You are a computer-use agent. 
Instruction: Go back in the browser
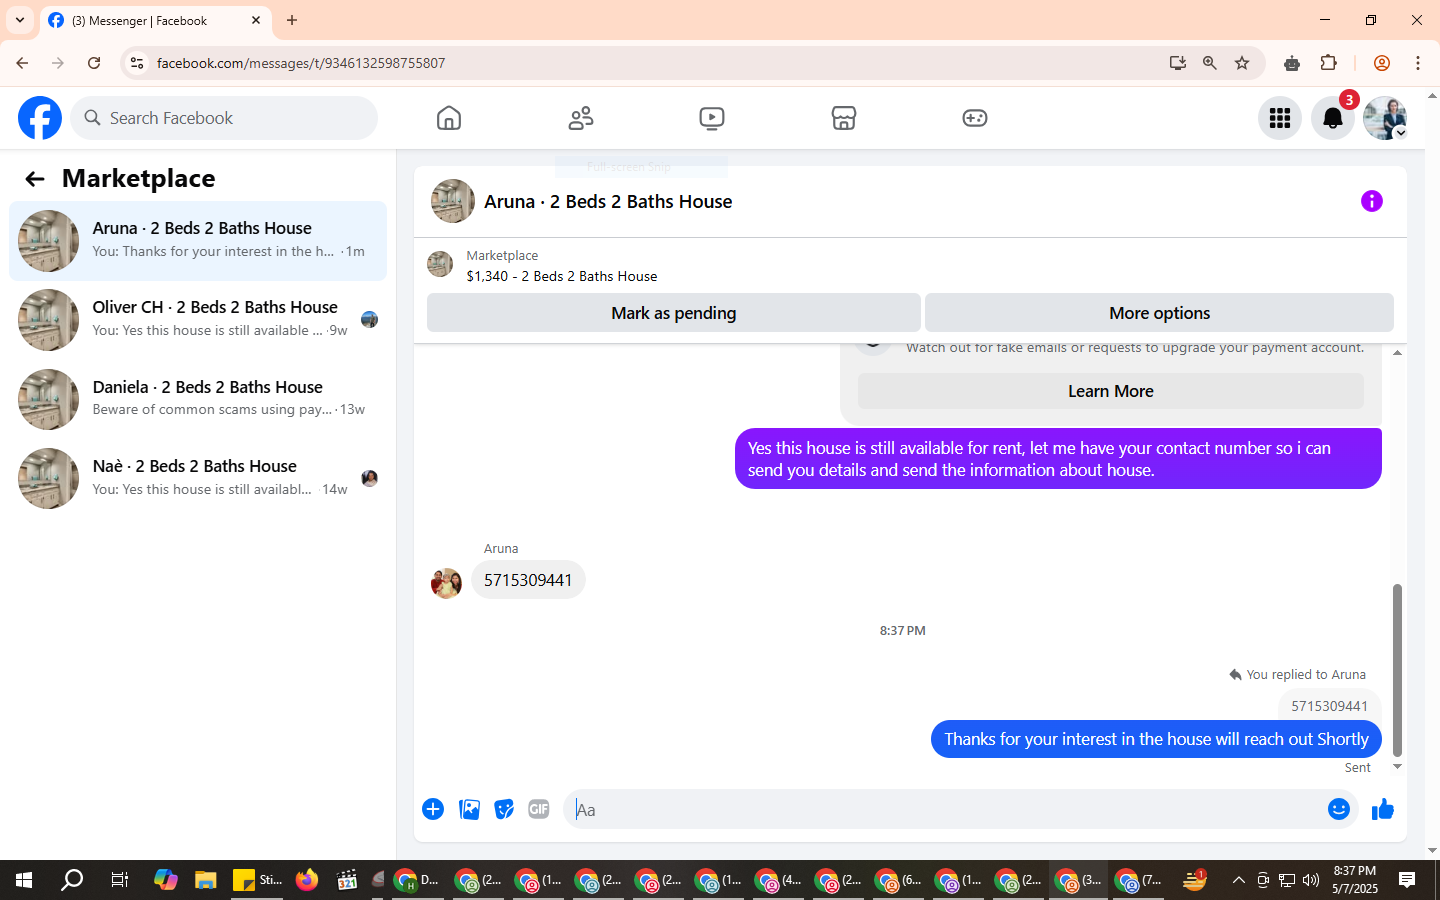tap(22, 63)
